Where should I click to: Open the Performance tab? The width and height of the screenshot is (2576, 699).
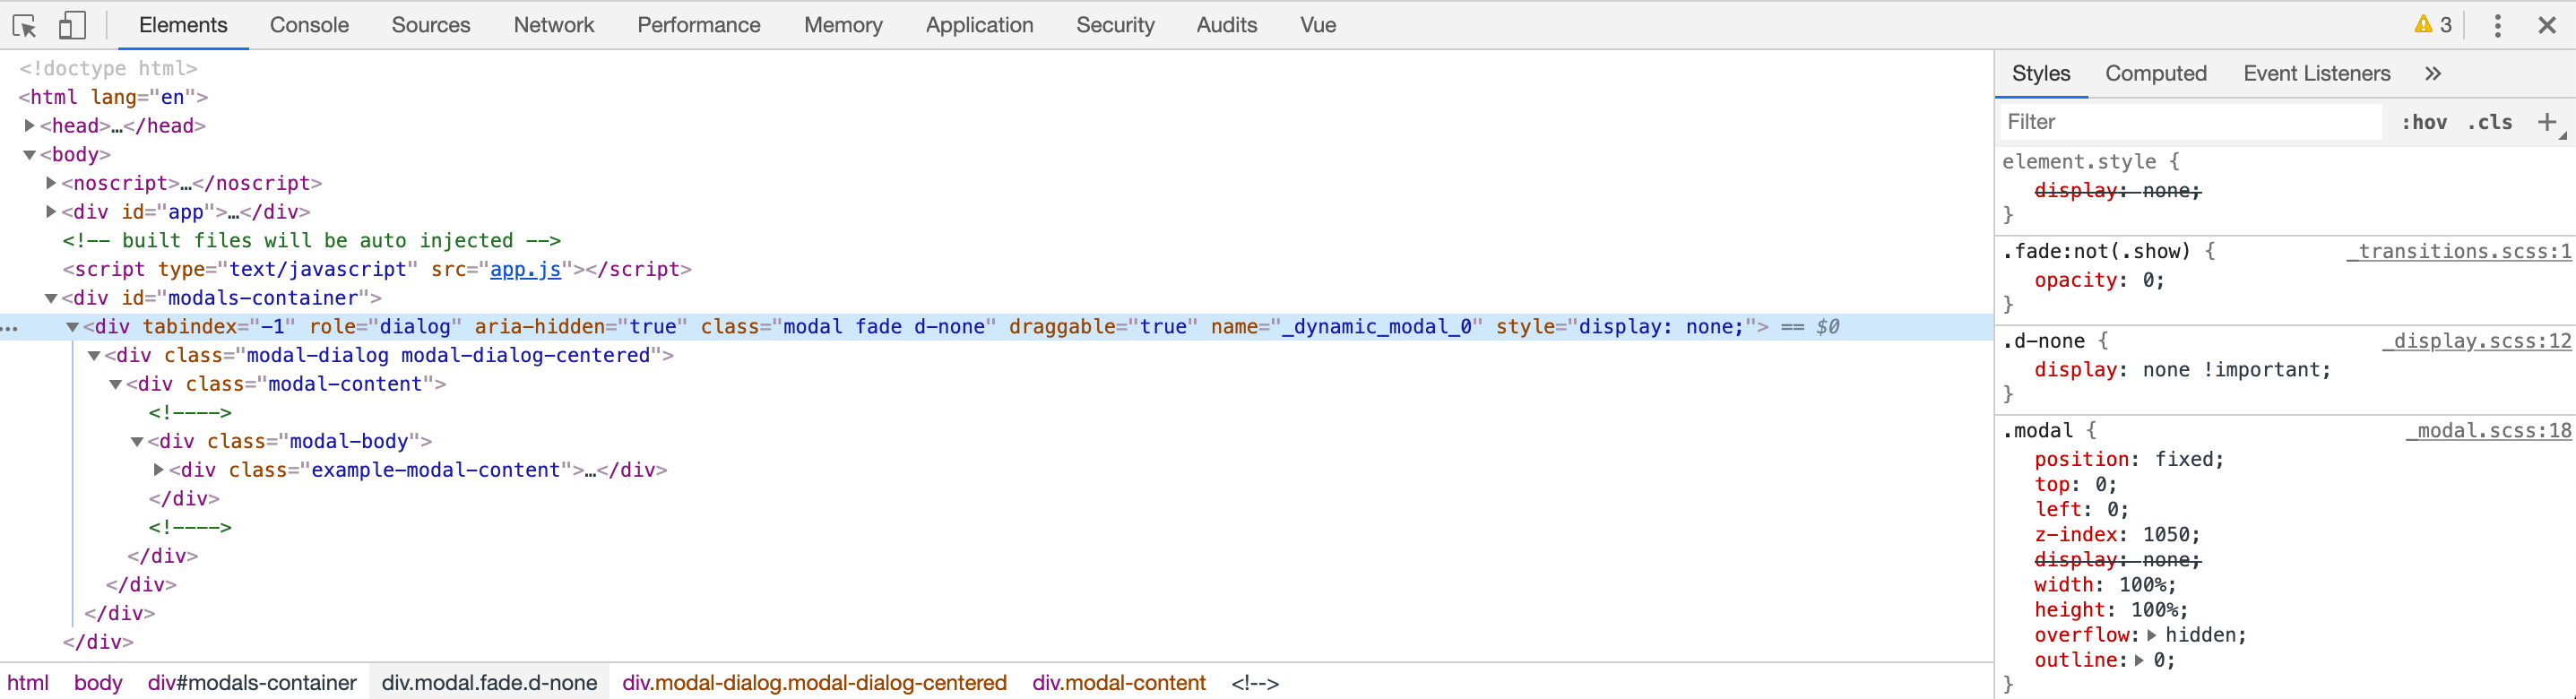click(699, 25)
